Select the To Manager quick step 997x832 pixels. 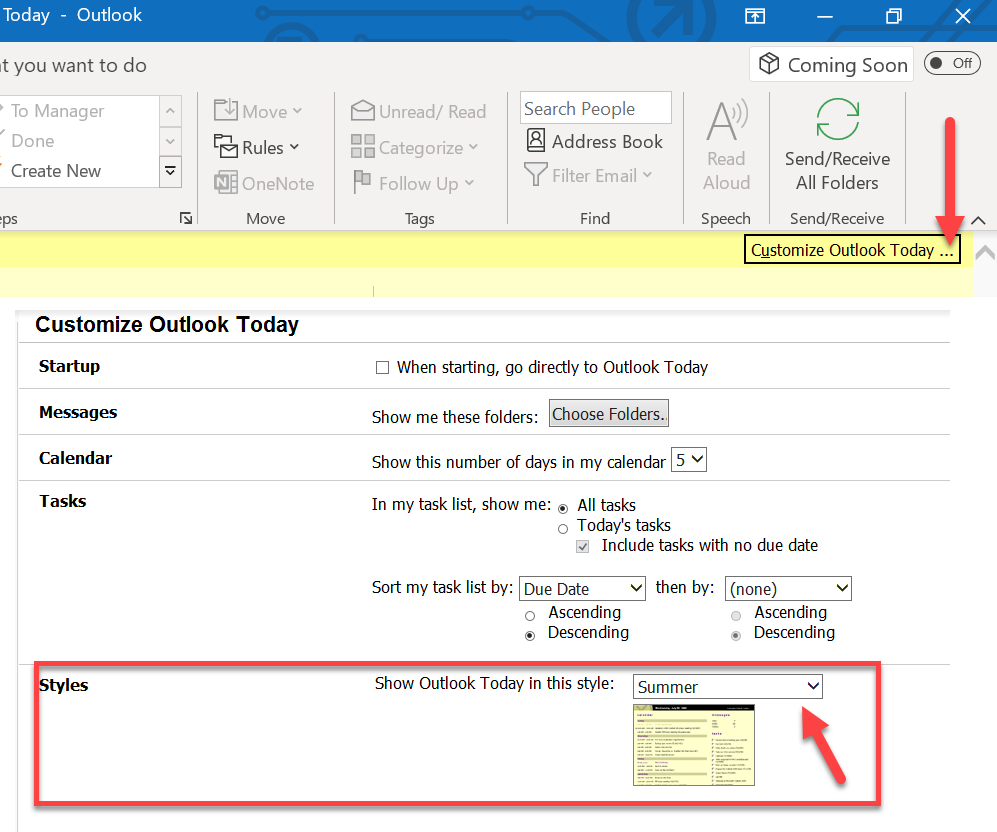coord(57,111)
